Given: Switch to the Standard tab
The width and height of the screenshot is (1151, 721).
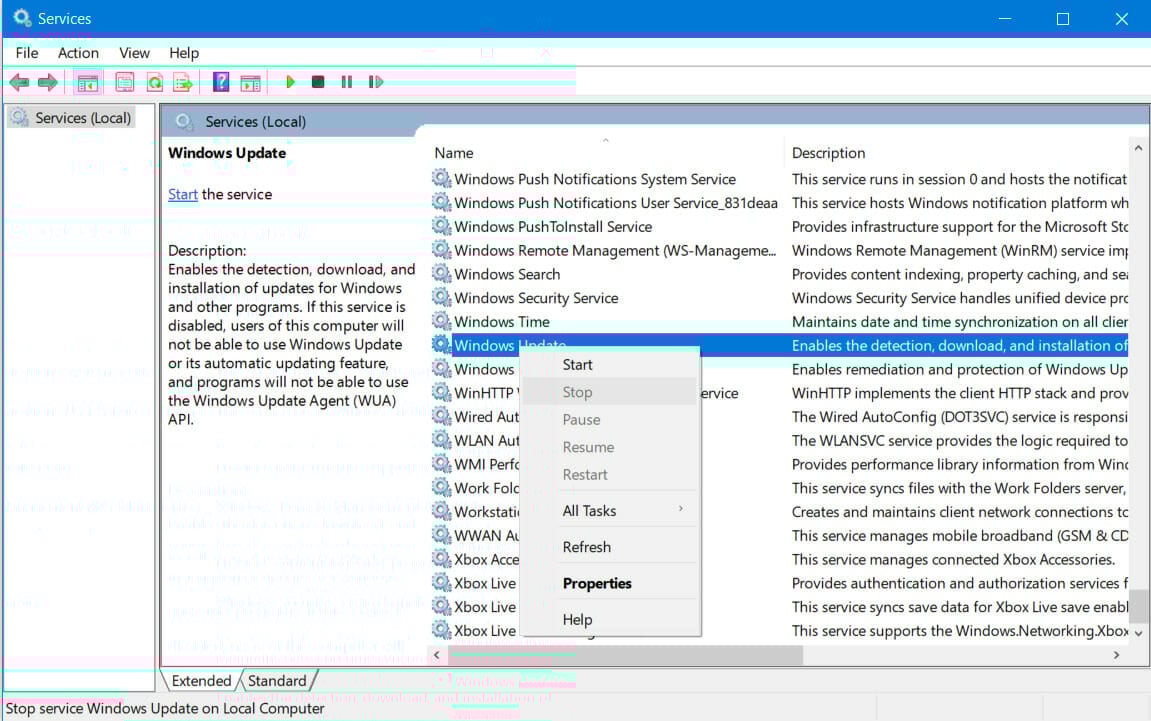Looking at the screenshot, I should point(277,681).
